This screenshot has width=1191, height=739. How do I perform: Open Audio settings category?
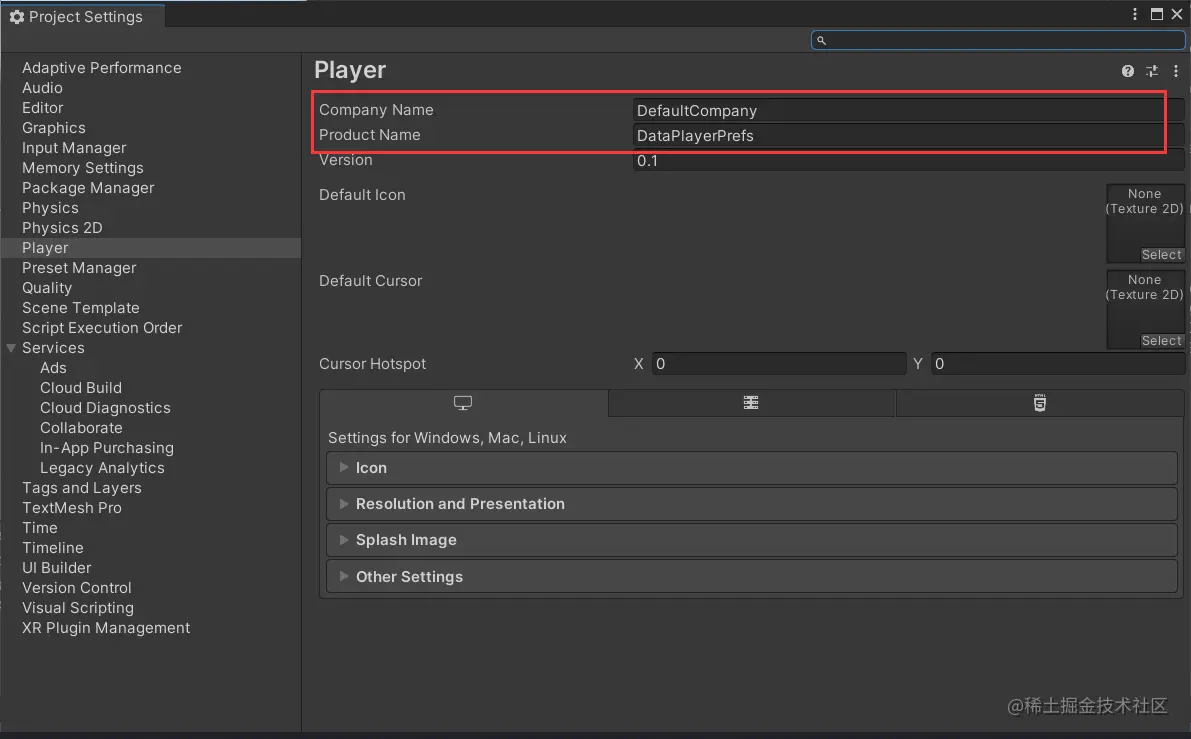click(x=43, y=88)
